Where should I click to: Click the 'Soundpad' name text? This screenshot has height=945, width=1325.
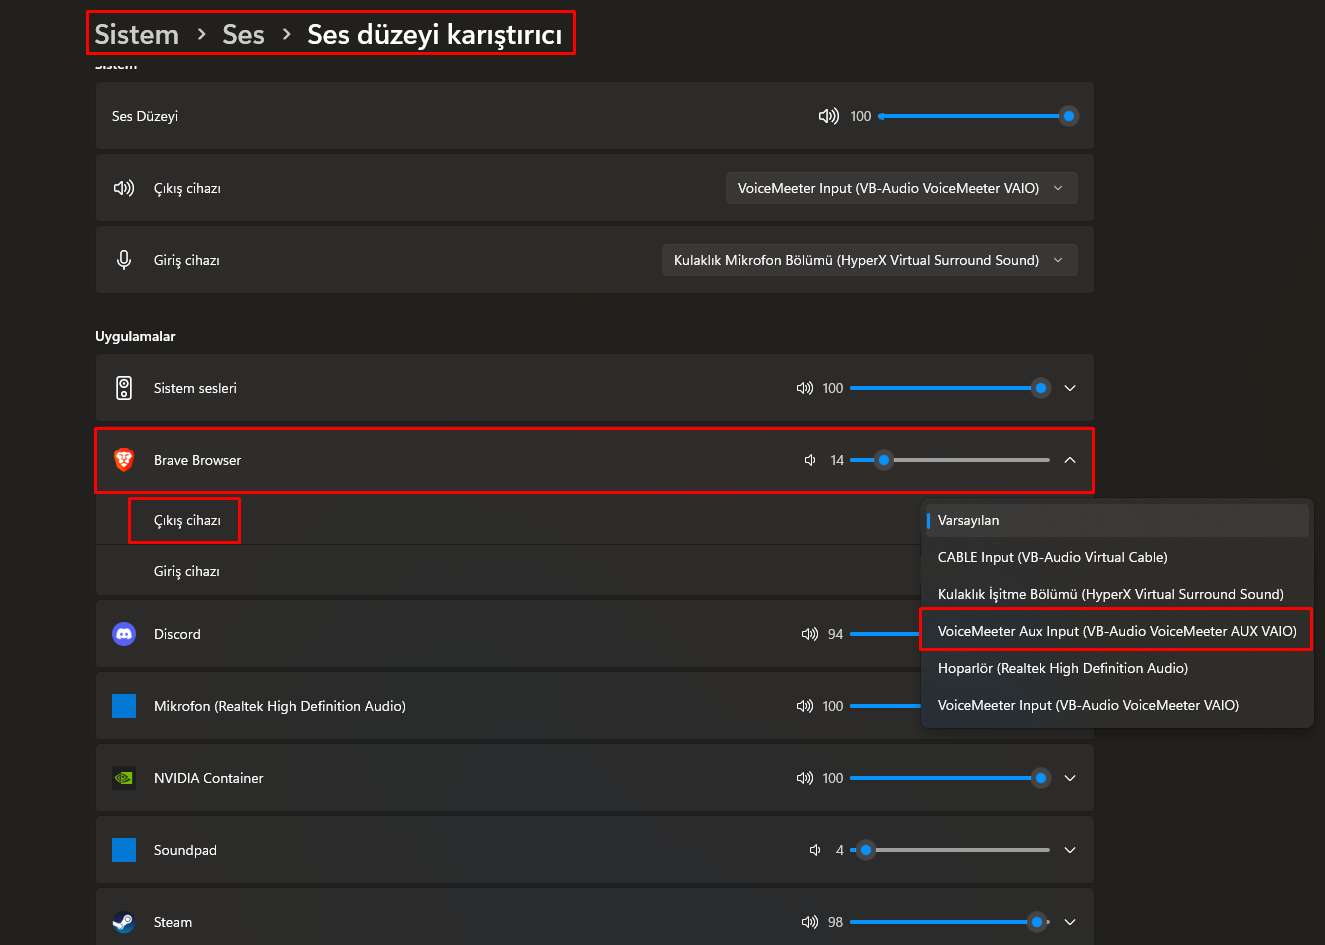pos(185,850)
